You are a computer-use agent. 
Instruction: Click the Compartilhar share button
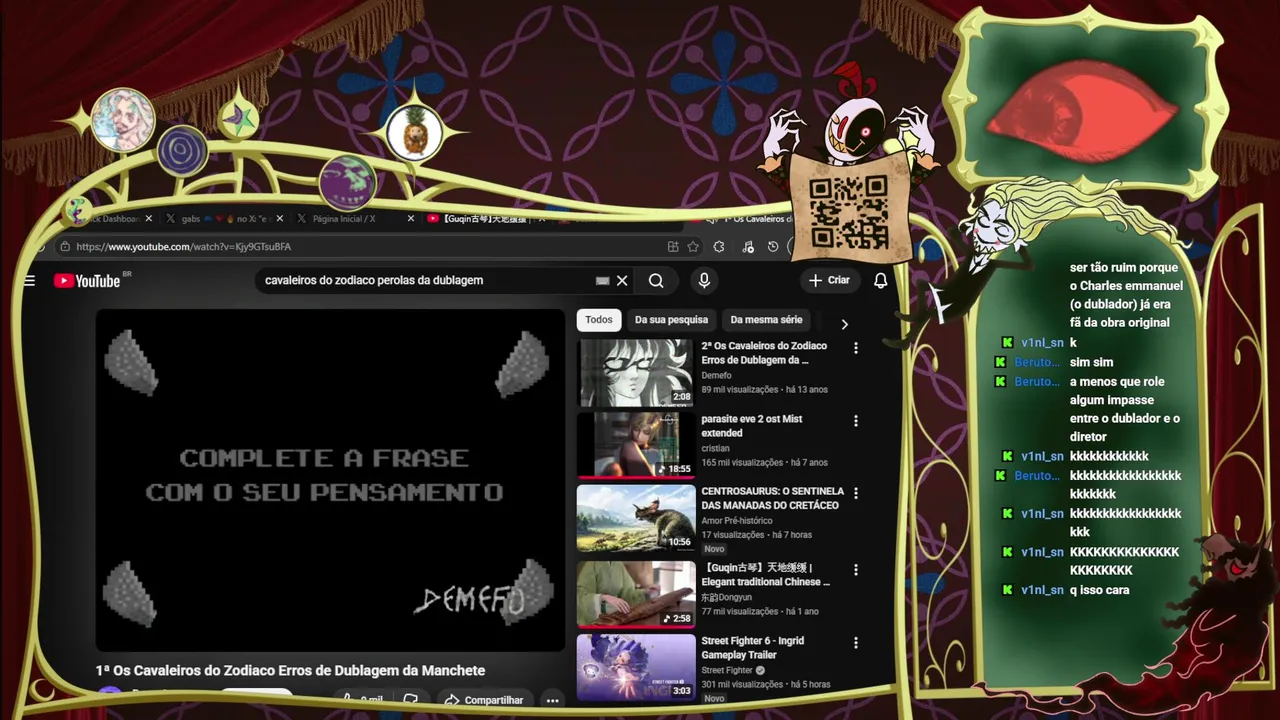[x=484, y=700]
